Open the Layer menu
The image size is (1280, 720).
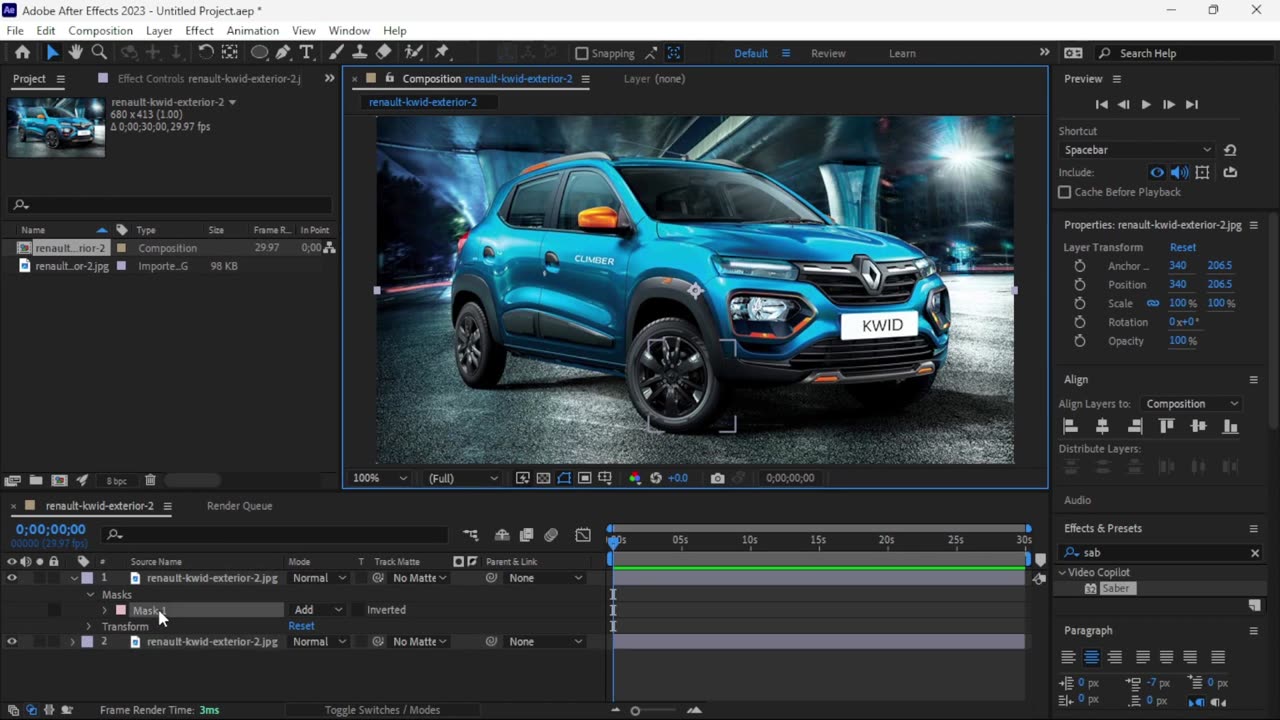(159, 31)
